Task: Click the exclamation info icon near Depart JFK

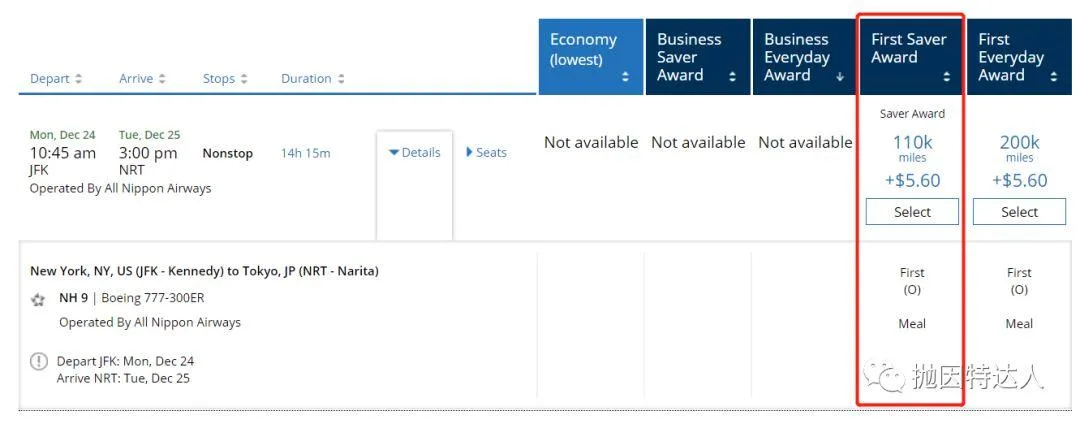Action: click(x=39, y=361)
